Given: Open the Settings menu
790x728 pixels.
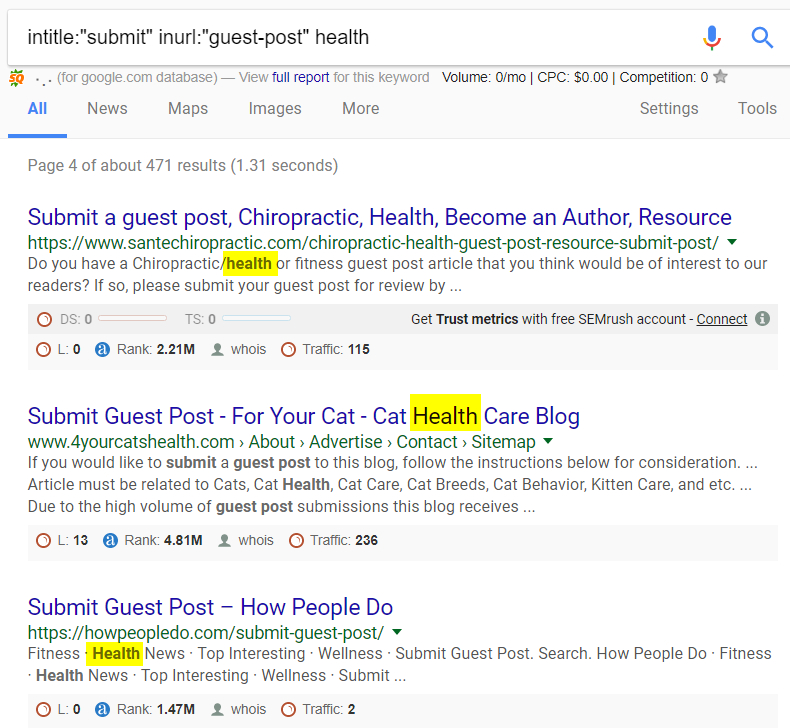Looking at the screenshot, I should [x=669, y=108].
